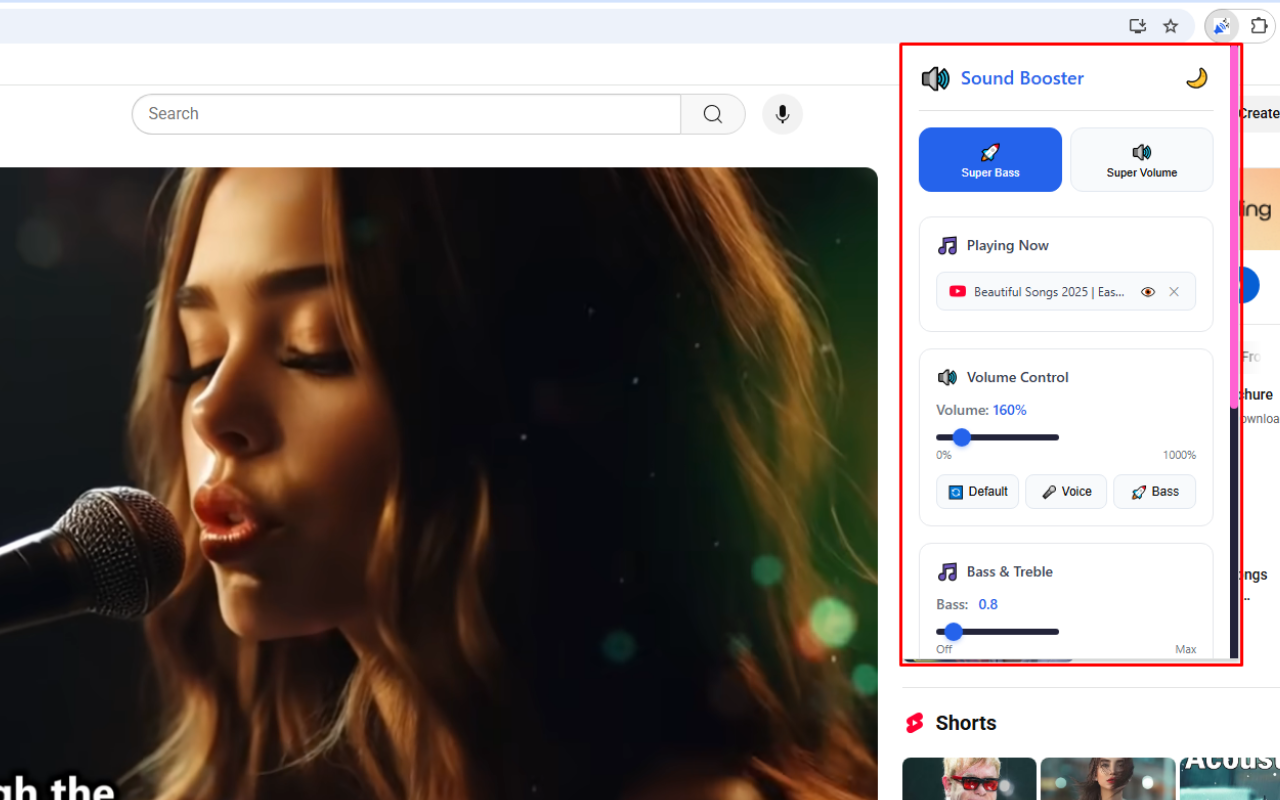Click the "160%" volume value
Viewport: 1280px width, 800px height.
point(1010,410)
